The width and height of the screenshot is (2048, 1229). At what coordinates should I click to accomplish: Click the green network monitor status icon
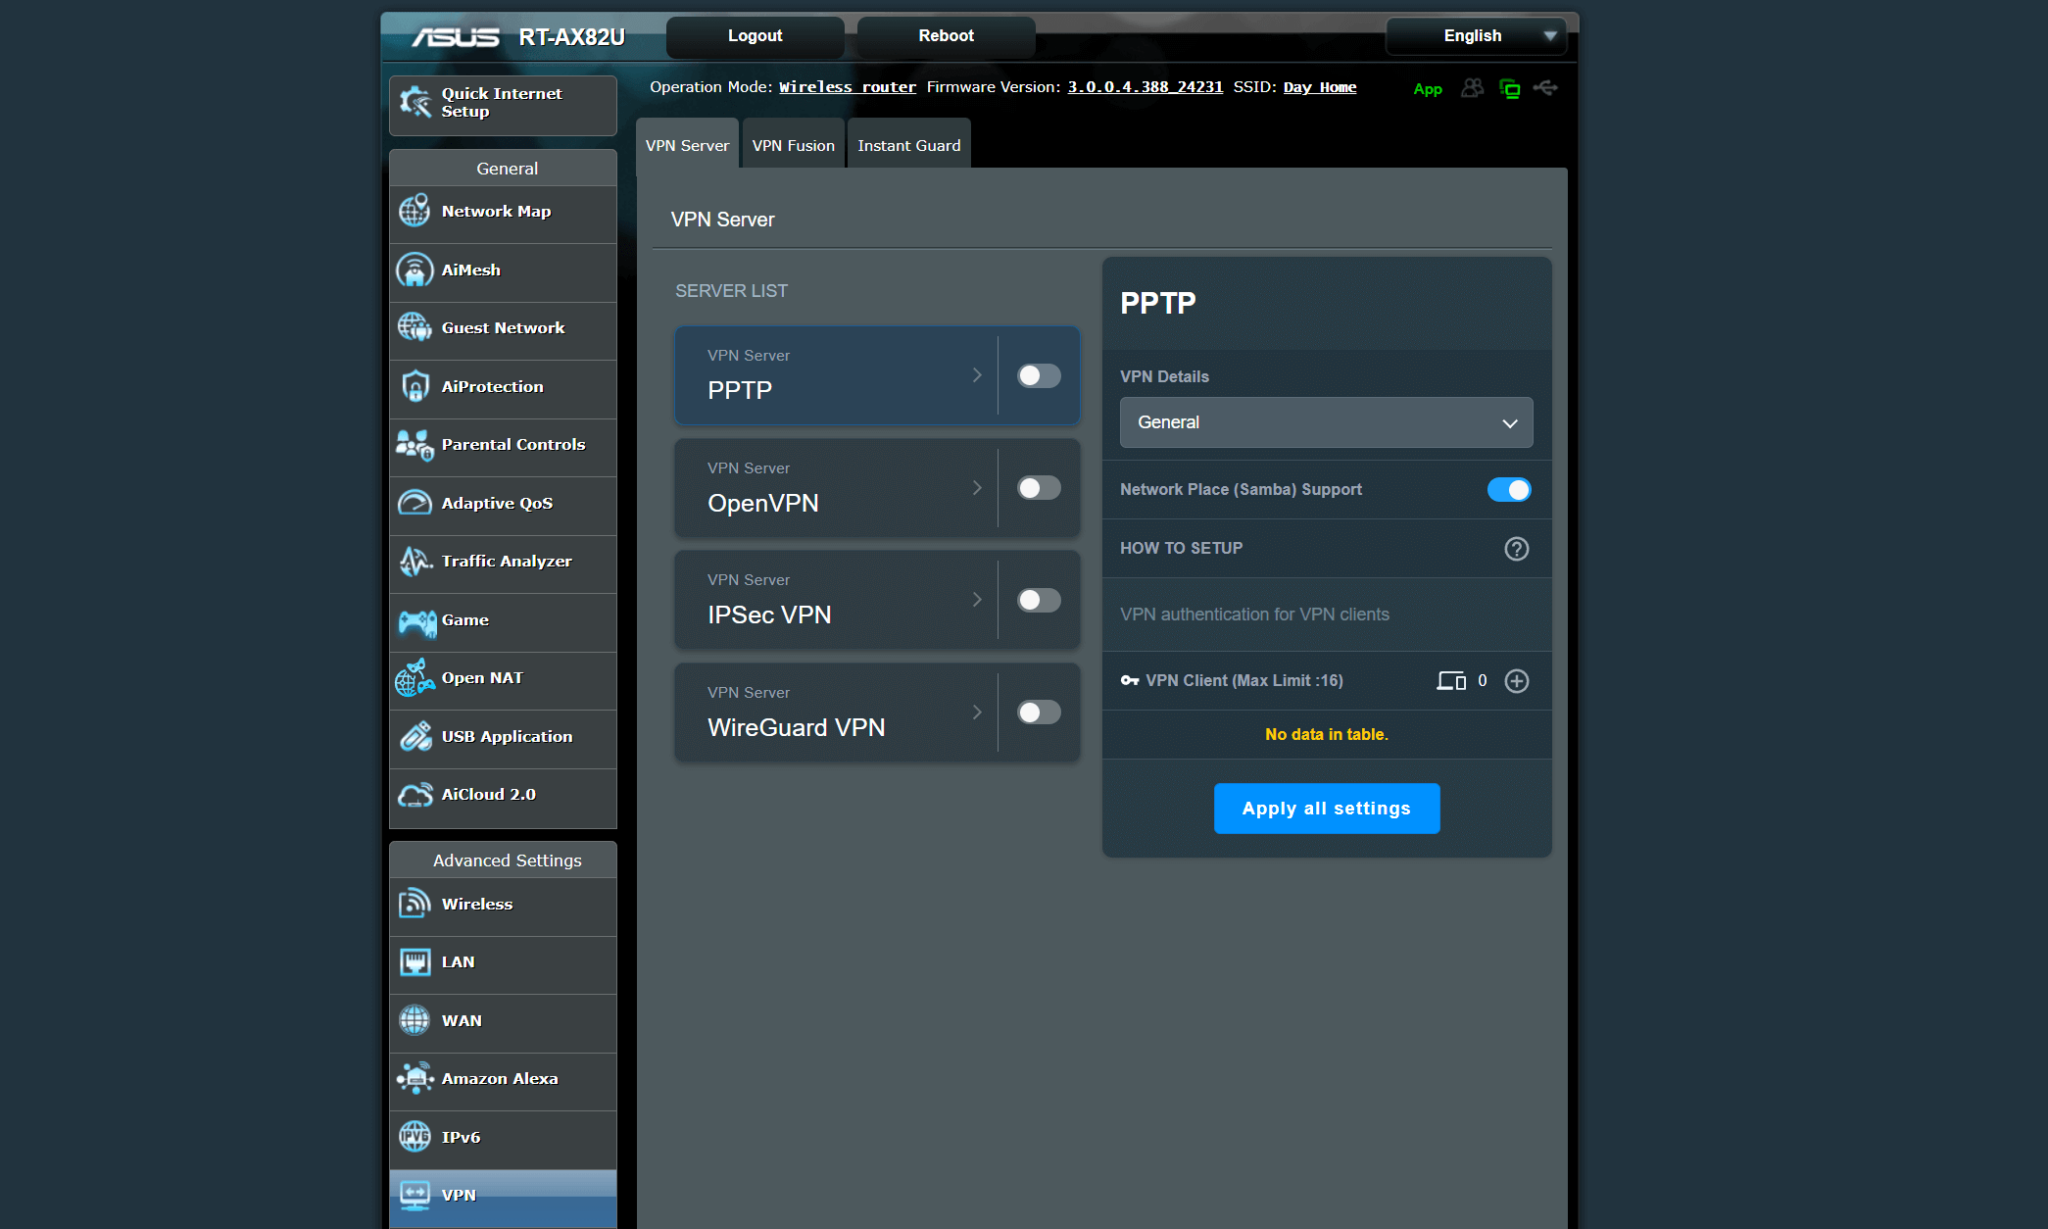tap(1509, 89)
